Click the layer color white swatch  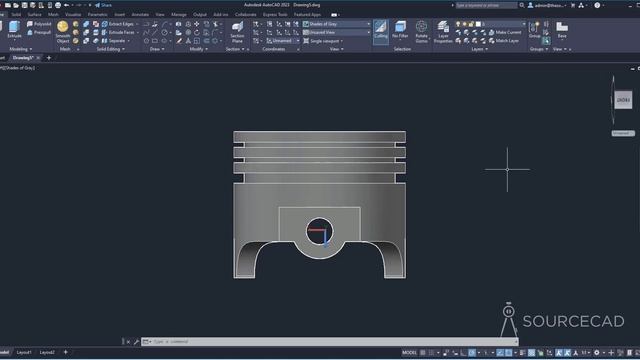pos(478,24)
